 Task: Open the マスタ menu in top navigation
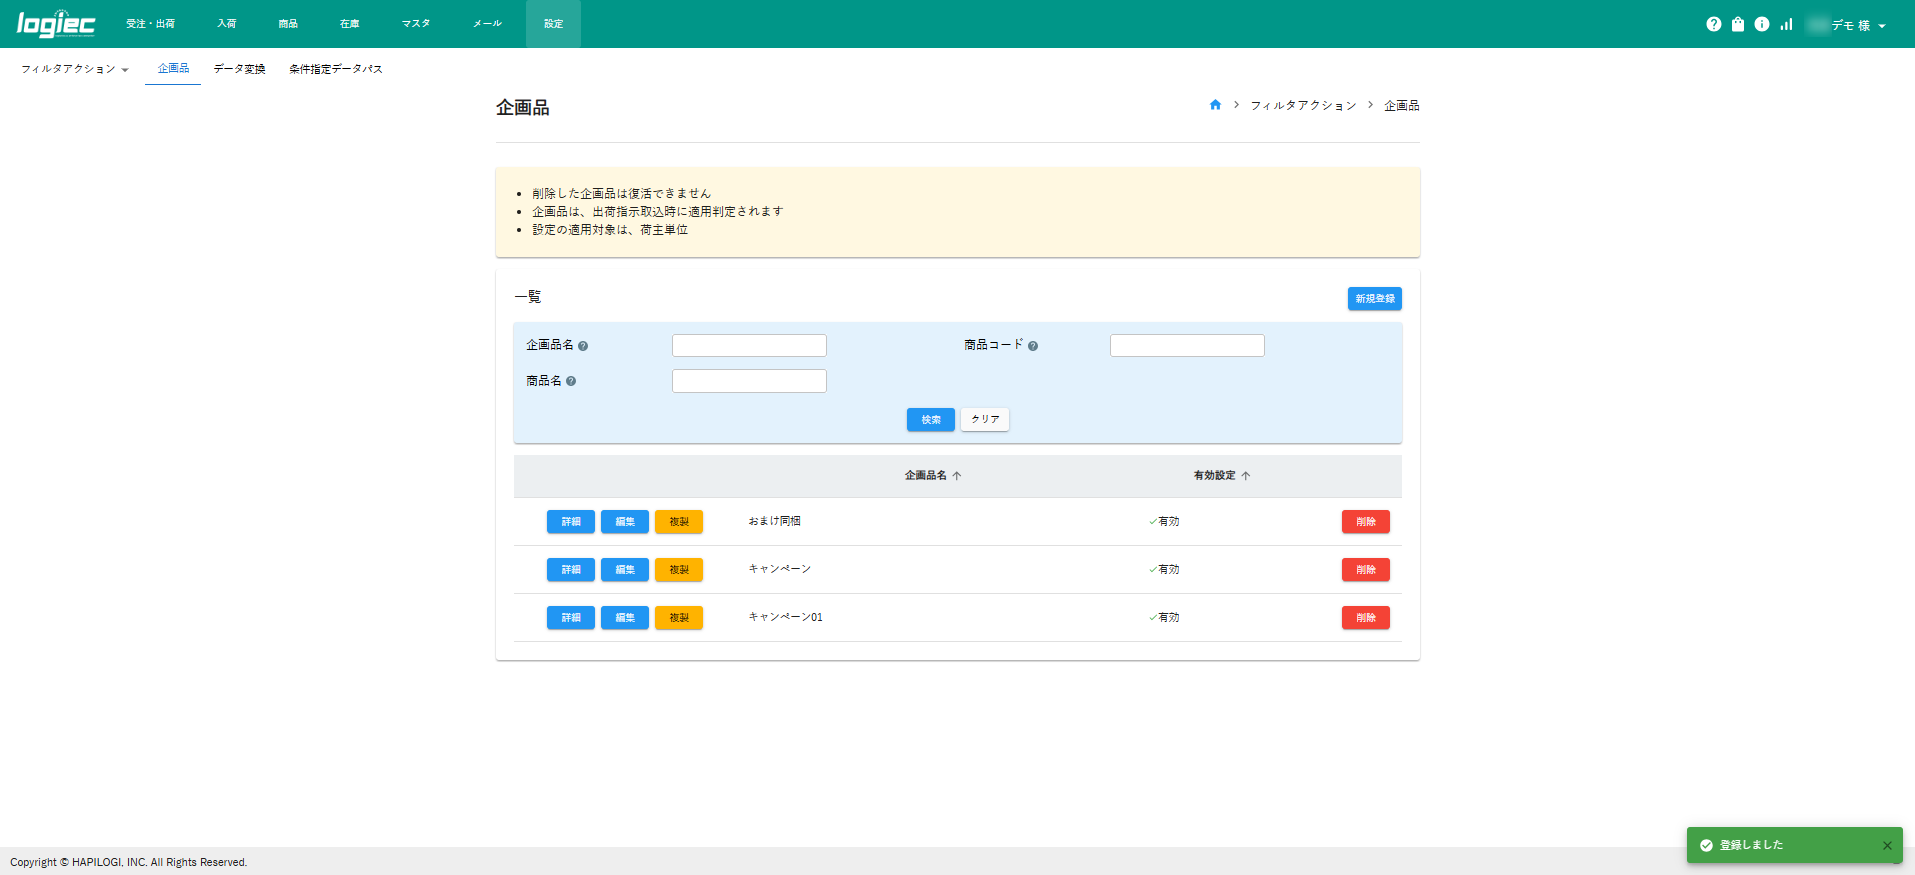(x=415, y=24)
